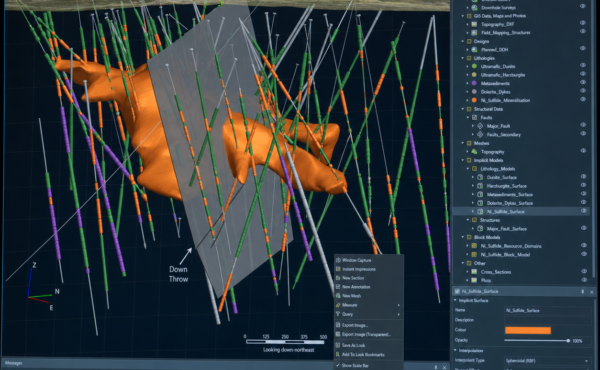Click the Ultramafic_Harzburgite yellow circle icon
The height and width of the screenshot is (370, 600).
474,75
